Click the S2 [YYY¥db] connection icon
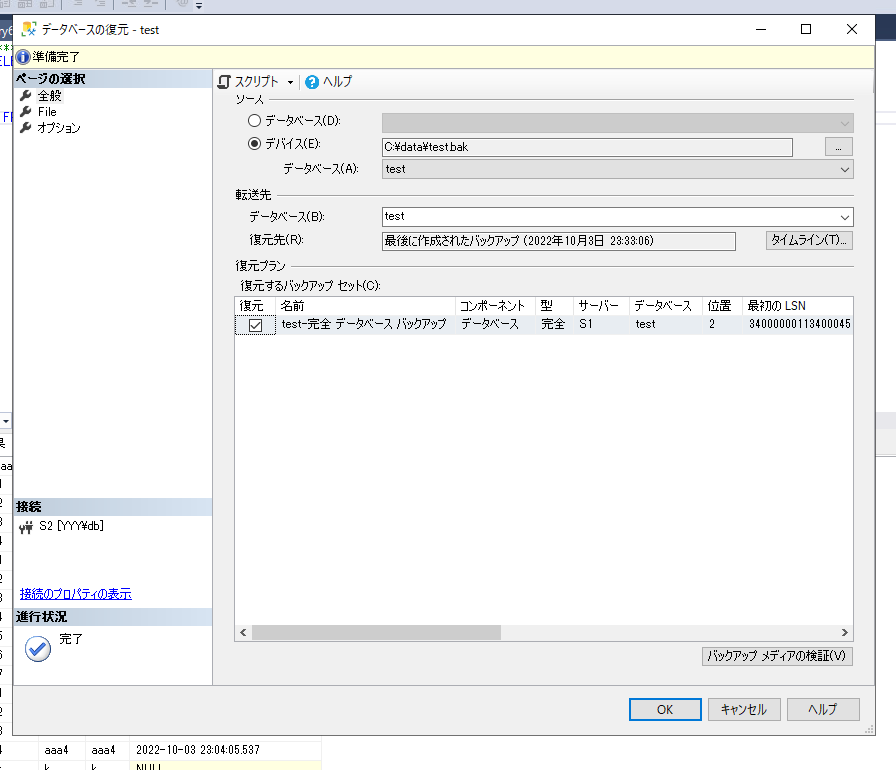 click(x=26, y=527)
